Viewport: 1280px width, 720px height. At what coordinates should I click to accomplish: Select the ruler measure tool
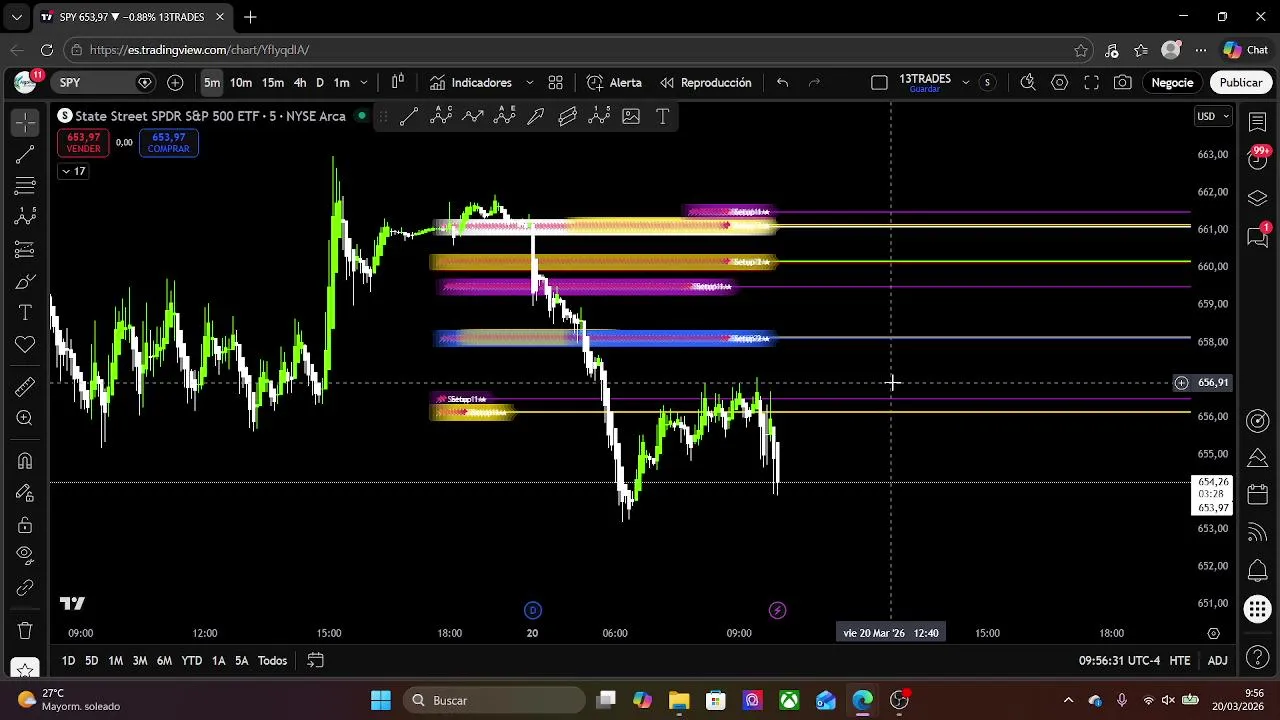pos(25,386)
